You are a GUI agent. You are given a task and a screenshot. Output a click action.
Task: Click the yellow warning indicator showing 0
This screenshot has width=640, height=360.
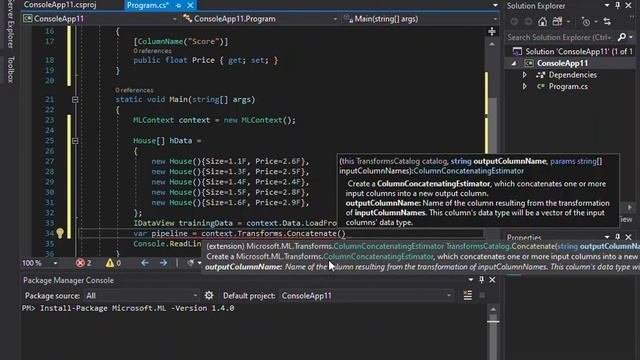tap(113, 263)
